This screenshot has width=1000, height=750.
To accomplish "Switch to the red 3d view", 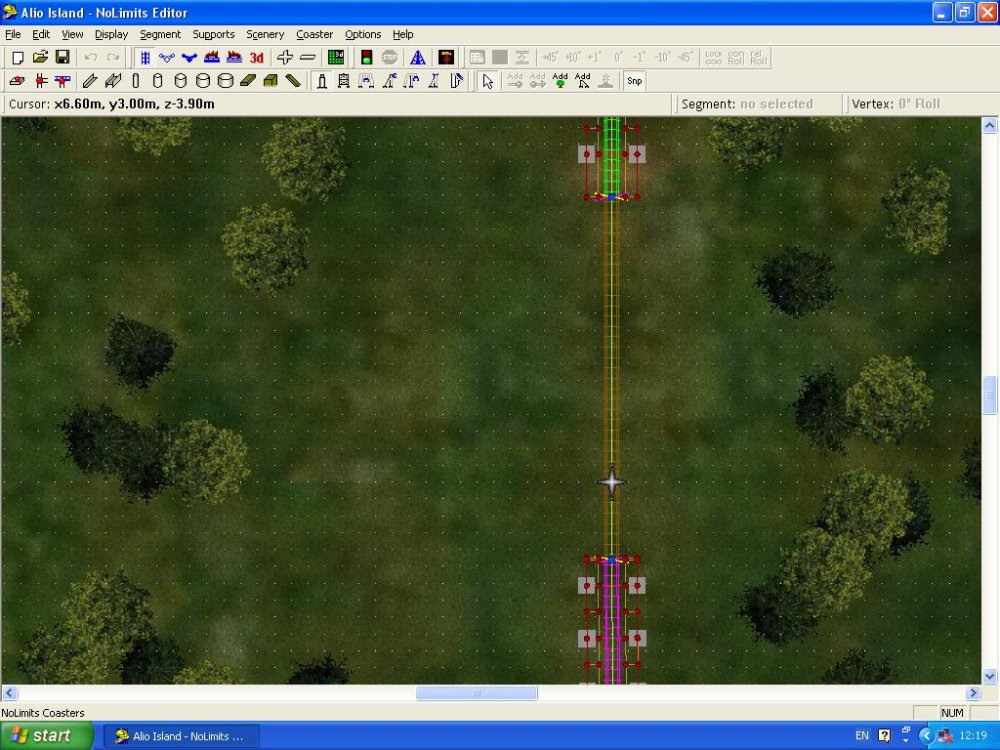I will 257,58.
